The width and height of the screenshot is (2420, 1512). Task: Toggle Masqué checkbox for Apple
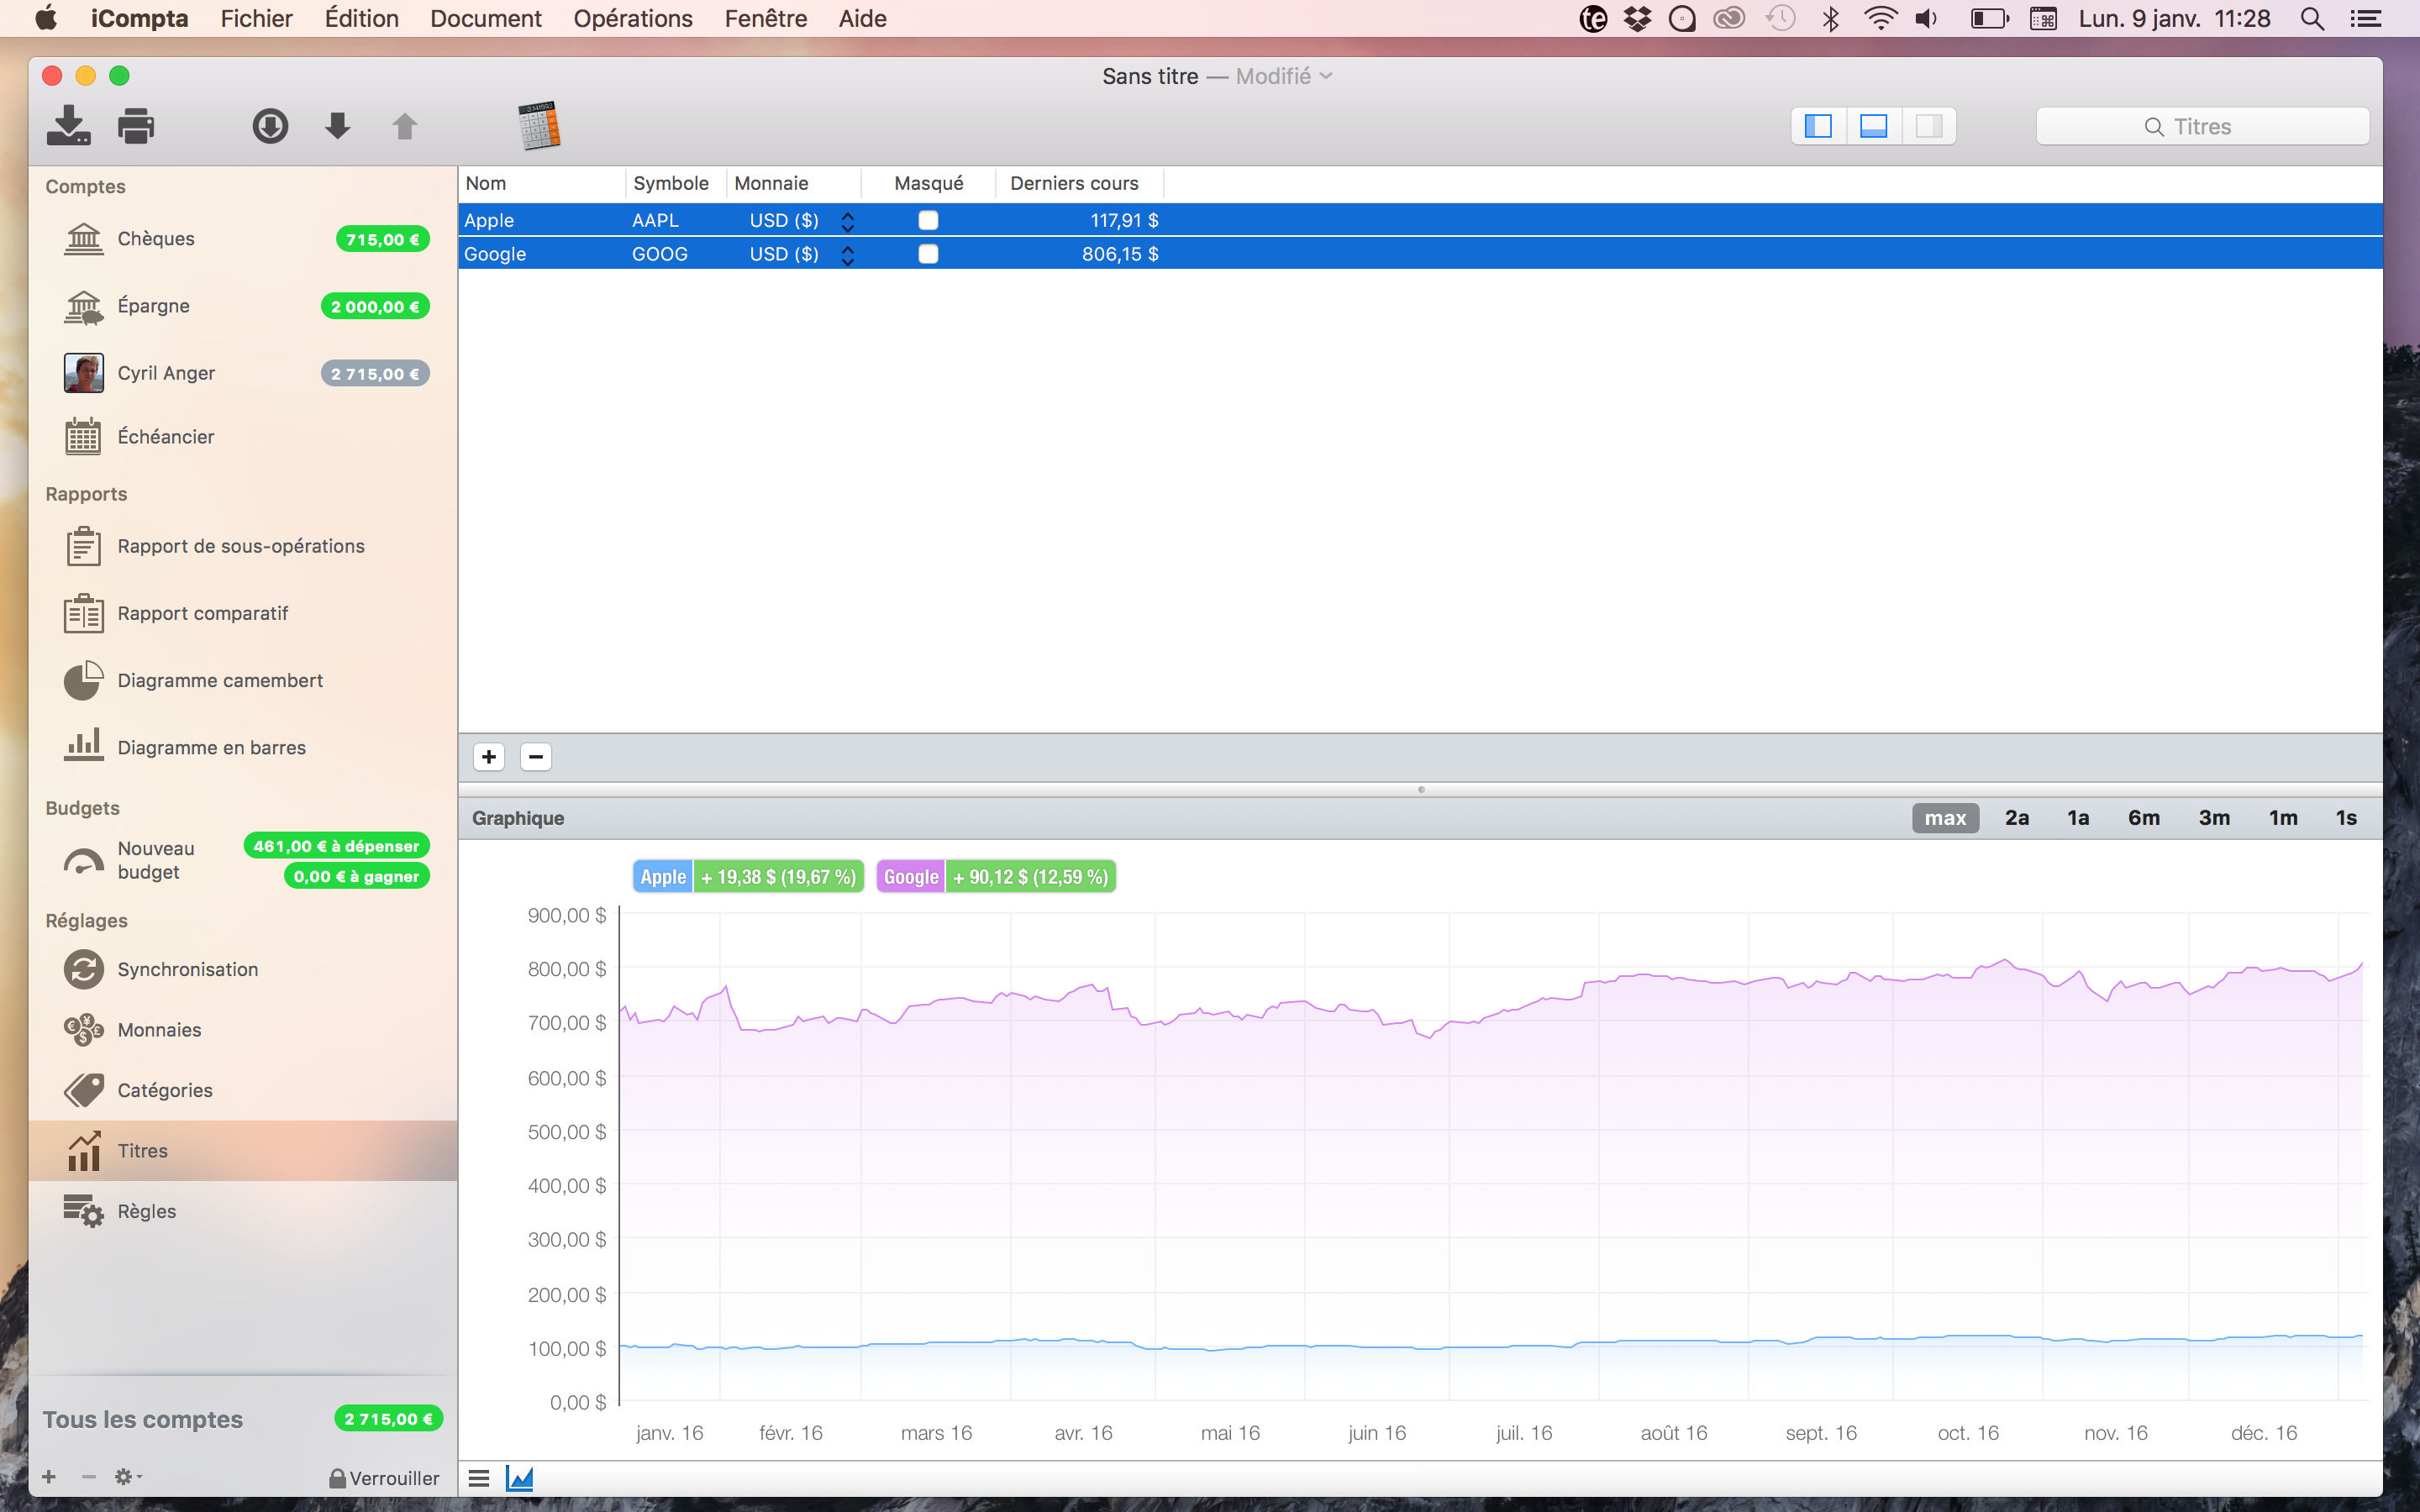tap(928, 220)
